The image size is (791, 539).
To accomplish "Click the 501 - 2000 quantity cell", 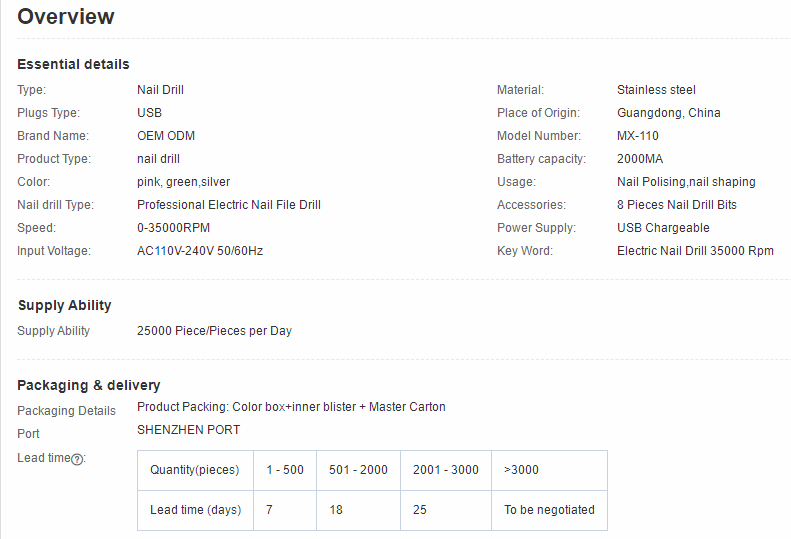I will click(x=358, y=470).
